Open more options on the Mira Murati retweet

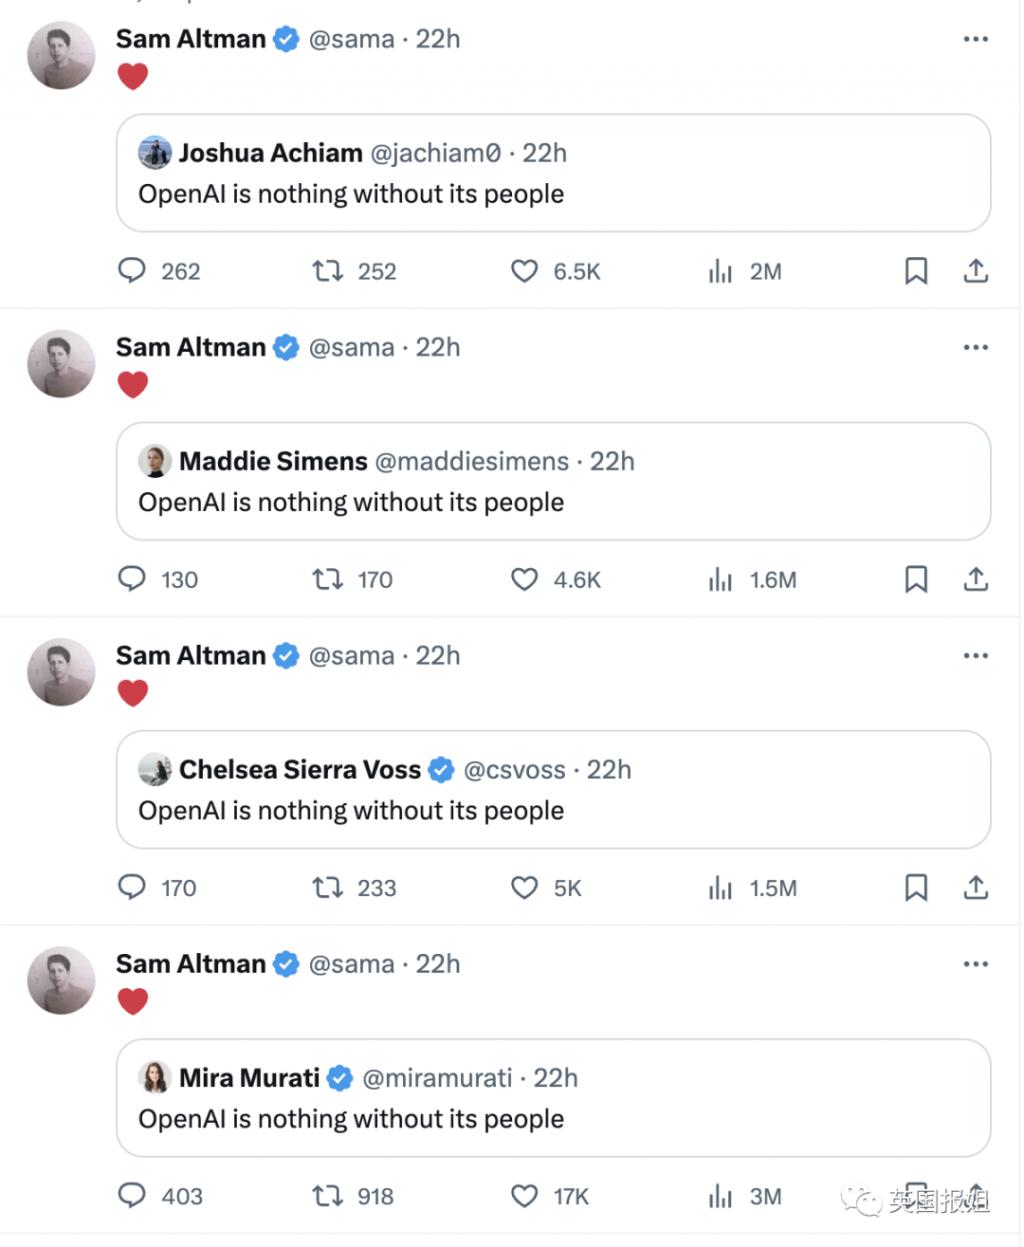point(975,964)
